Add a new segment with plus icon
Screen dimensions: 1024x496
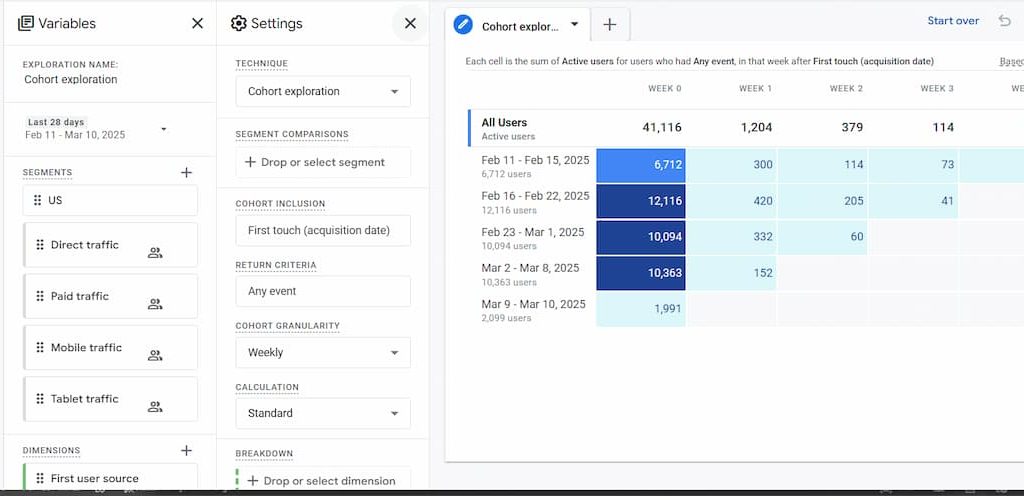point(186,172)
